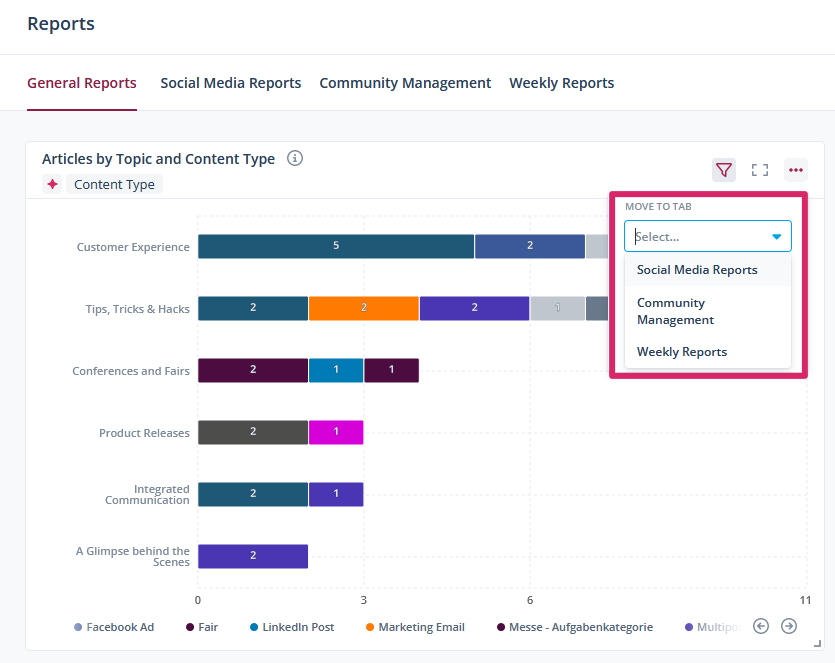The image size is (835, 663).
Task: Click the Content Type chip
Action: (x=114, y=184)
